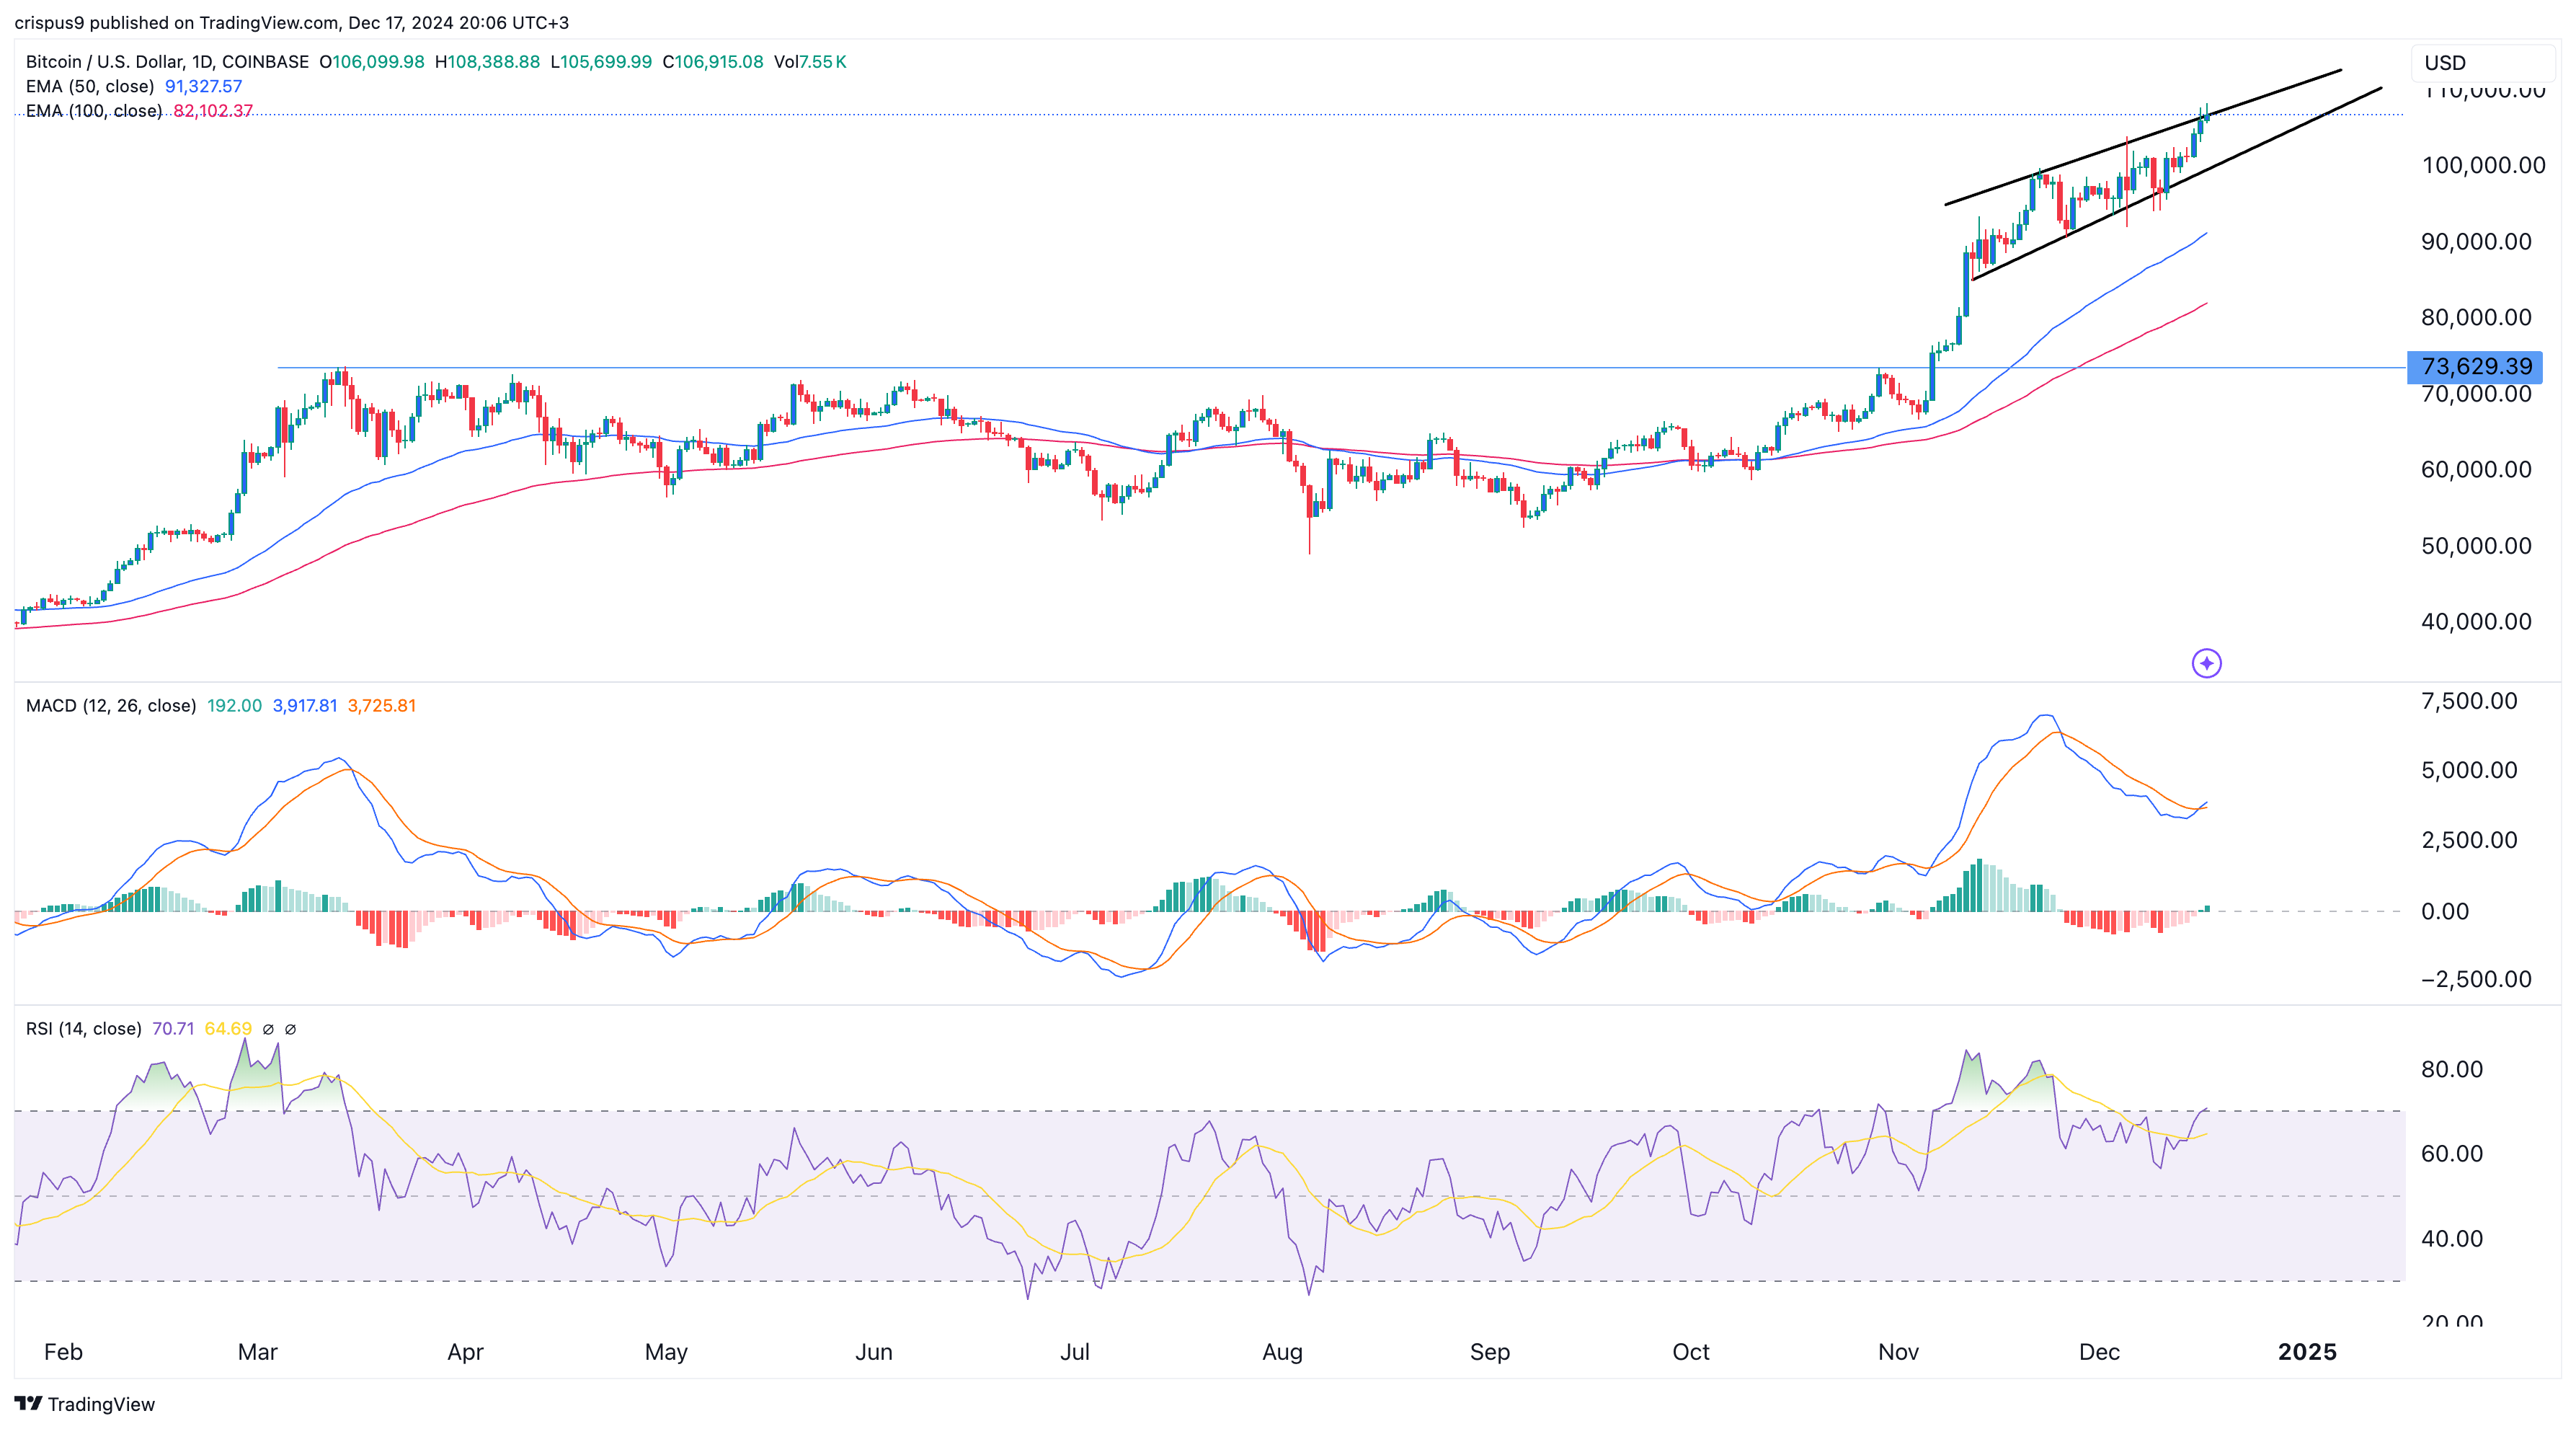The image size is (2576, 1429).
Task: Click the volume reading Vol 7.55 K
Action: pyautogui.click(x=810, y=62)
